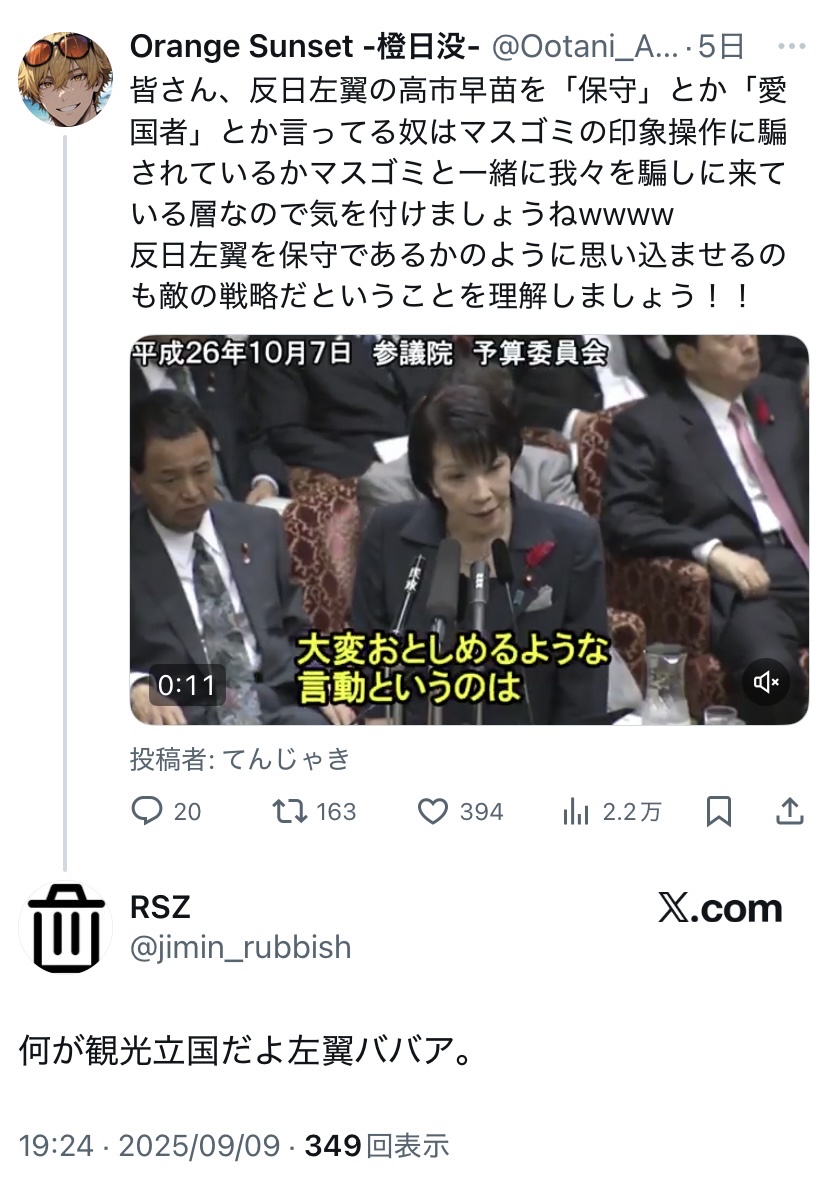828x1187 pixels.
Task: Tap the share upload arrow icon
Action: pyautogui.click(x=789, y=811)
